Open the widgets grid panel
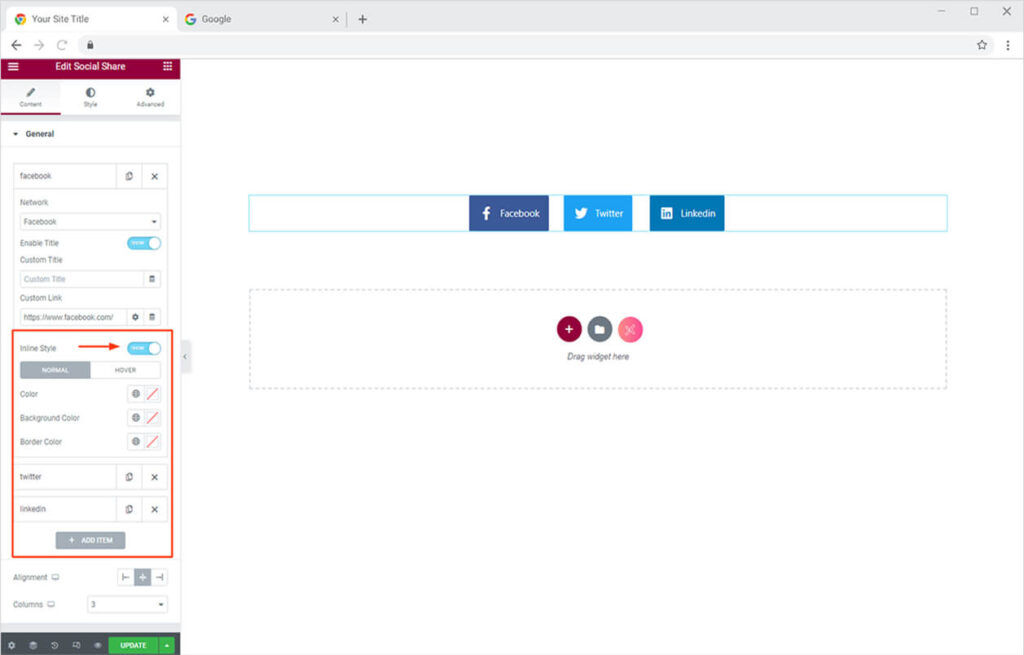The image size is (1024, 655). 167,66
